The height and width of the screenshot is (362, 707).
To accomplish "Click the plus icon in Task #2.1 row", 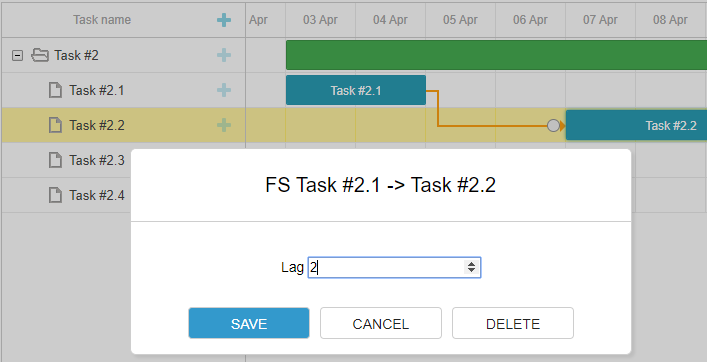I will tap(224, 90).
